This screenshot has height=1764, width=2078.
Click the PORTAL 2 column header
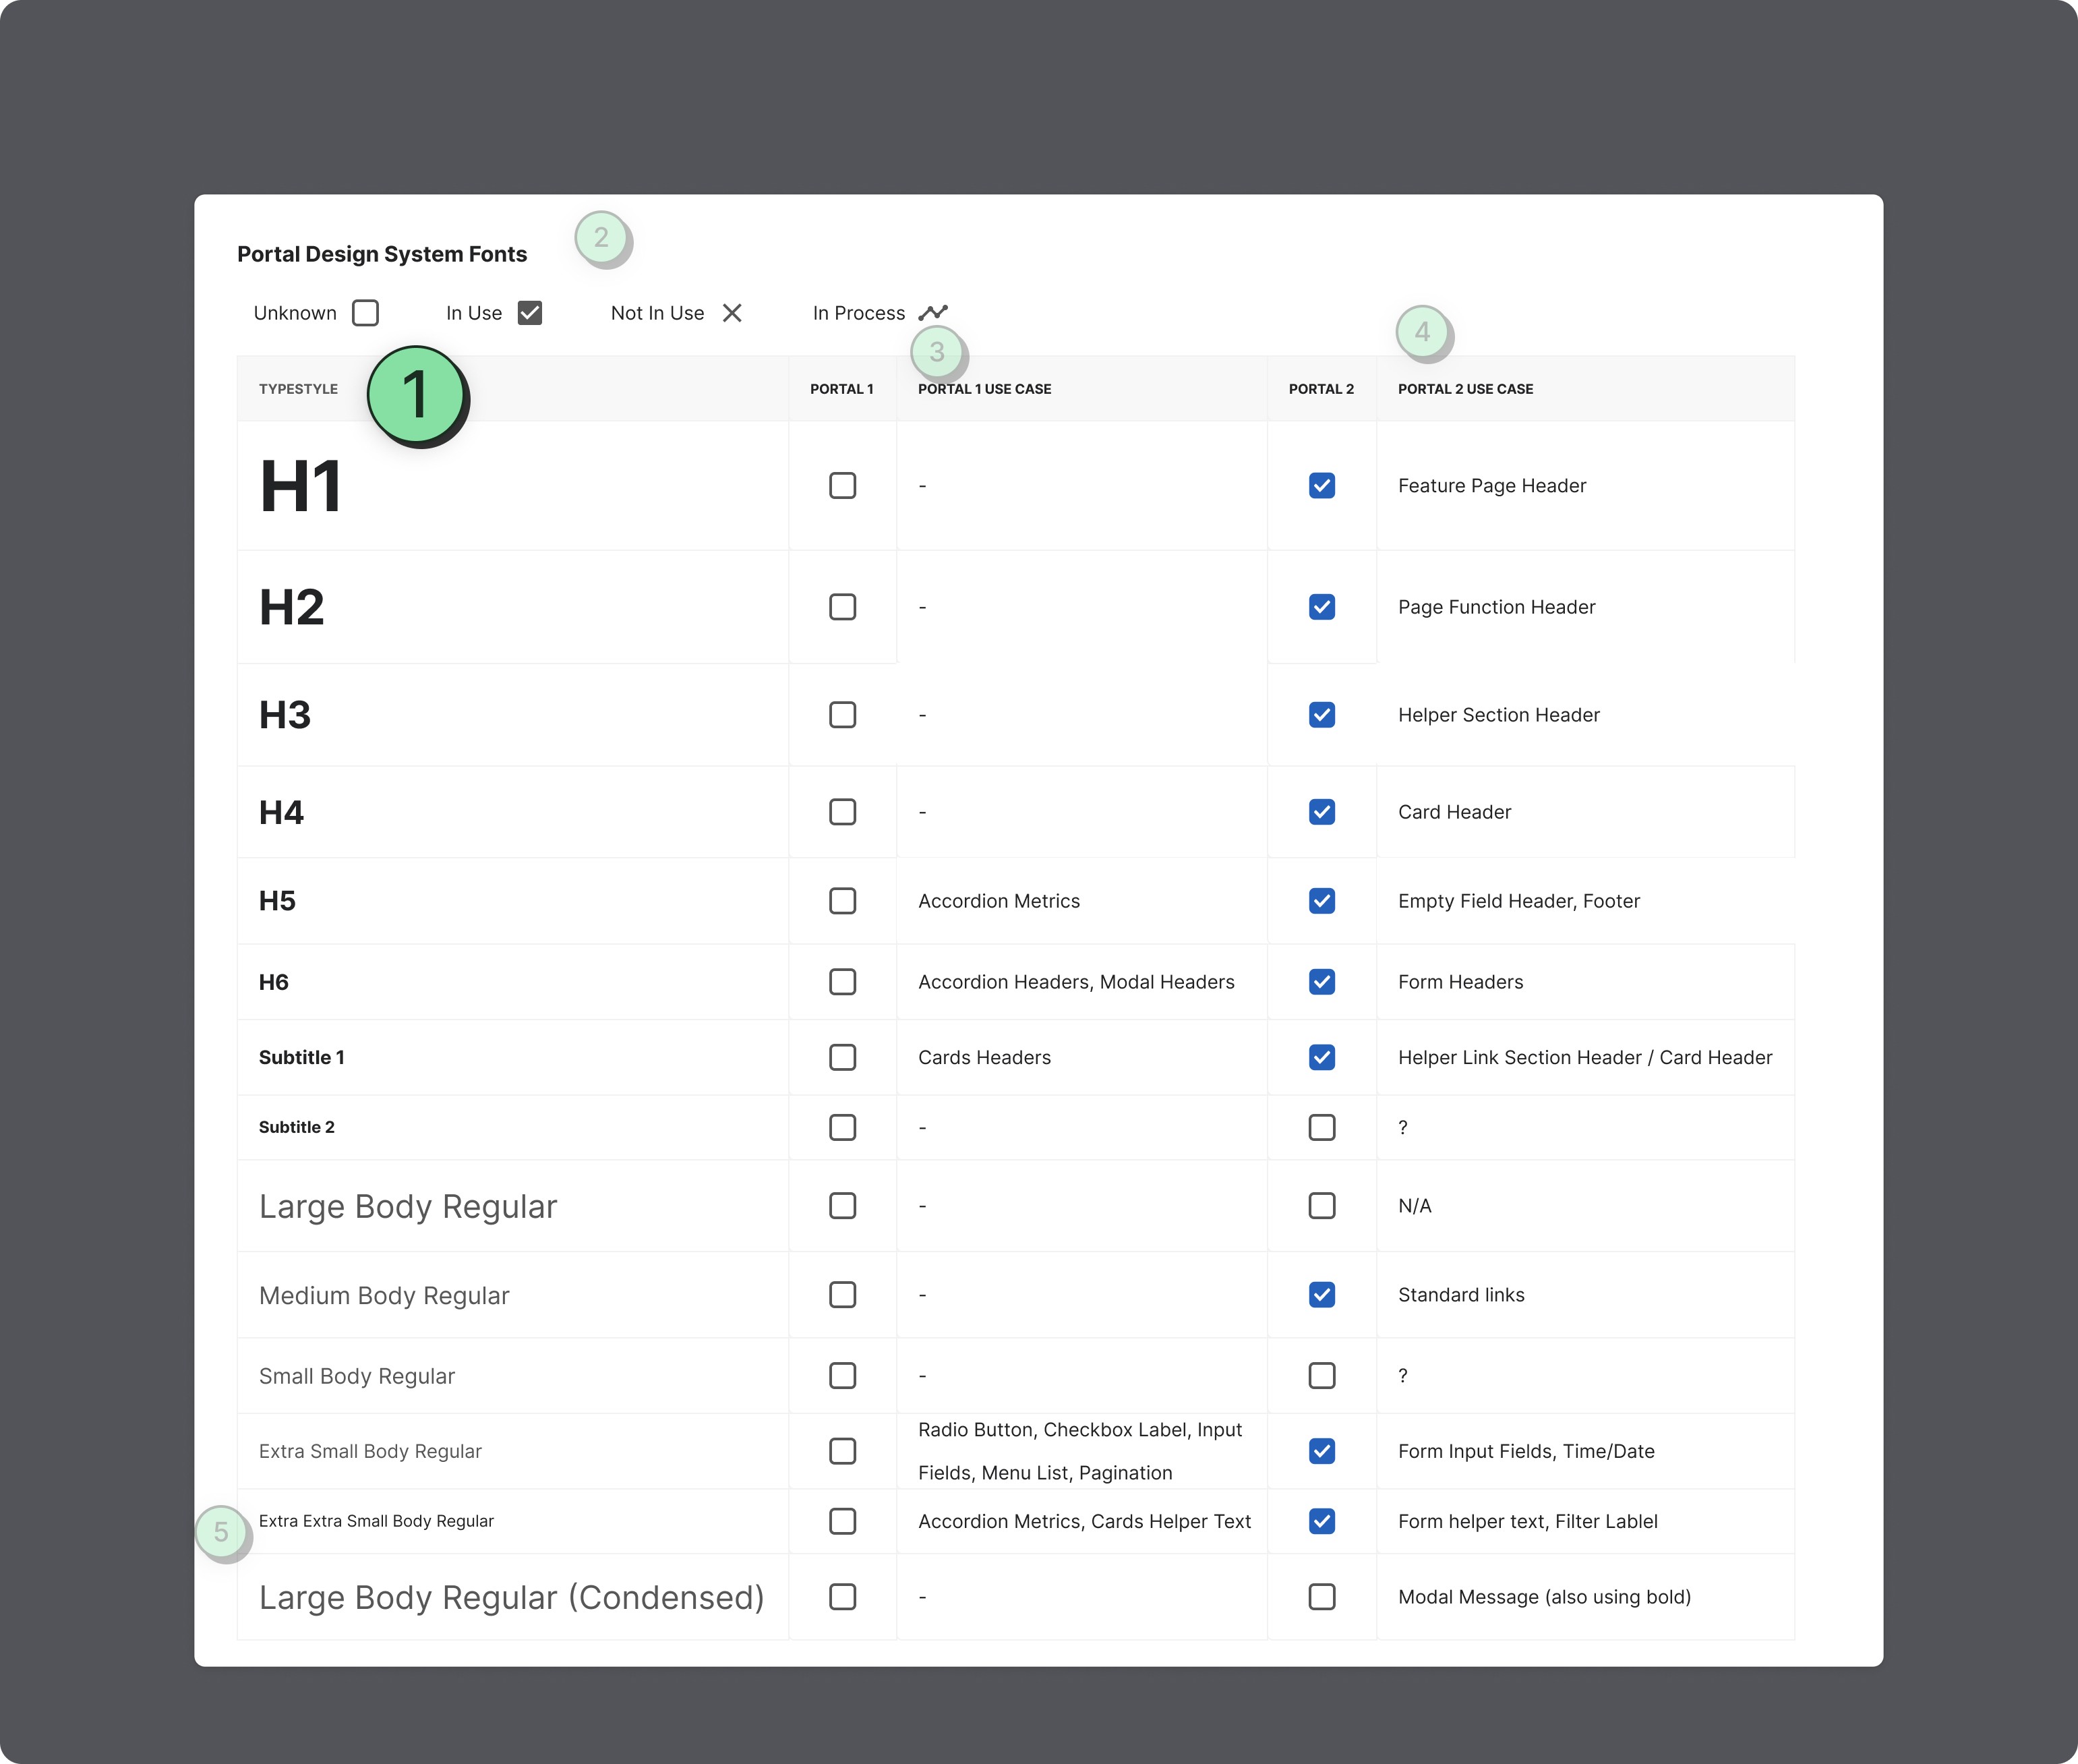[1321, 389]
